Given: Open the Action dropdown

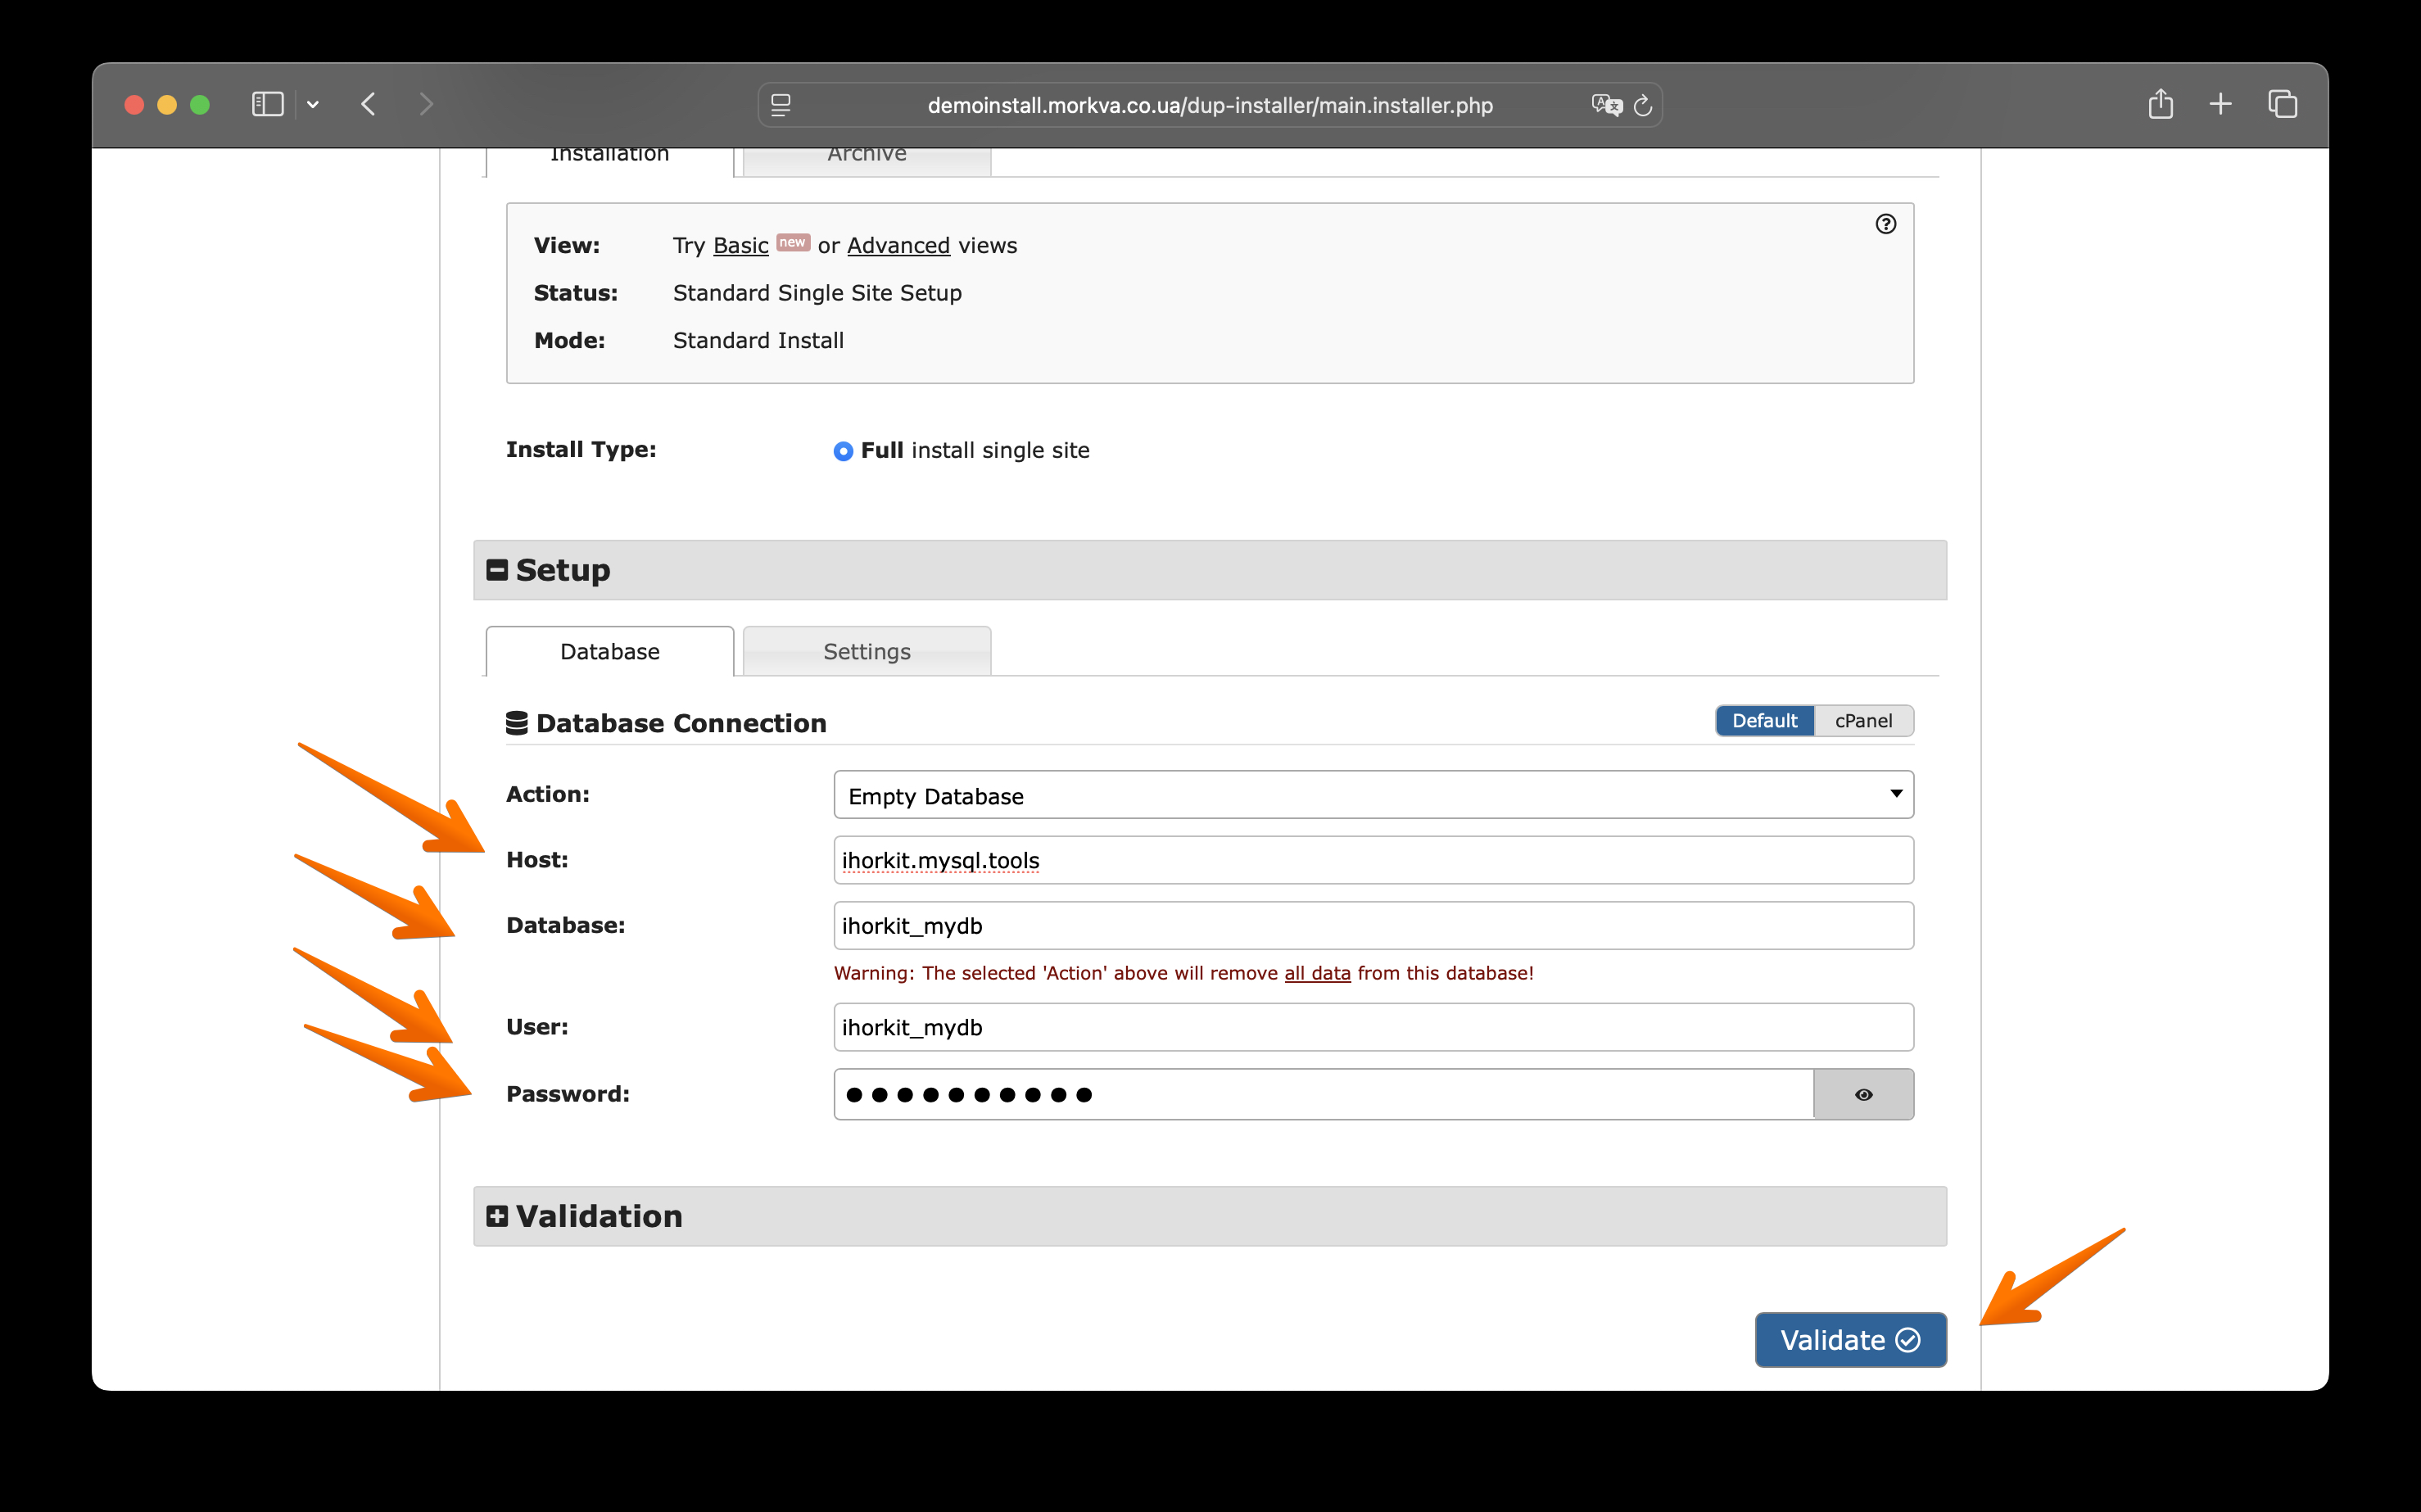Looking at the screenshot, I should pos(1373,795).
